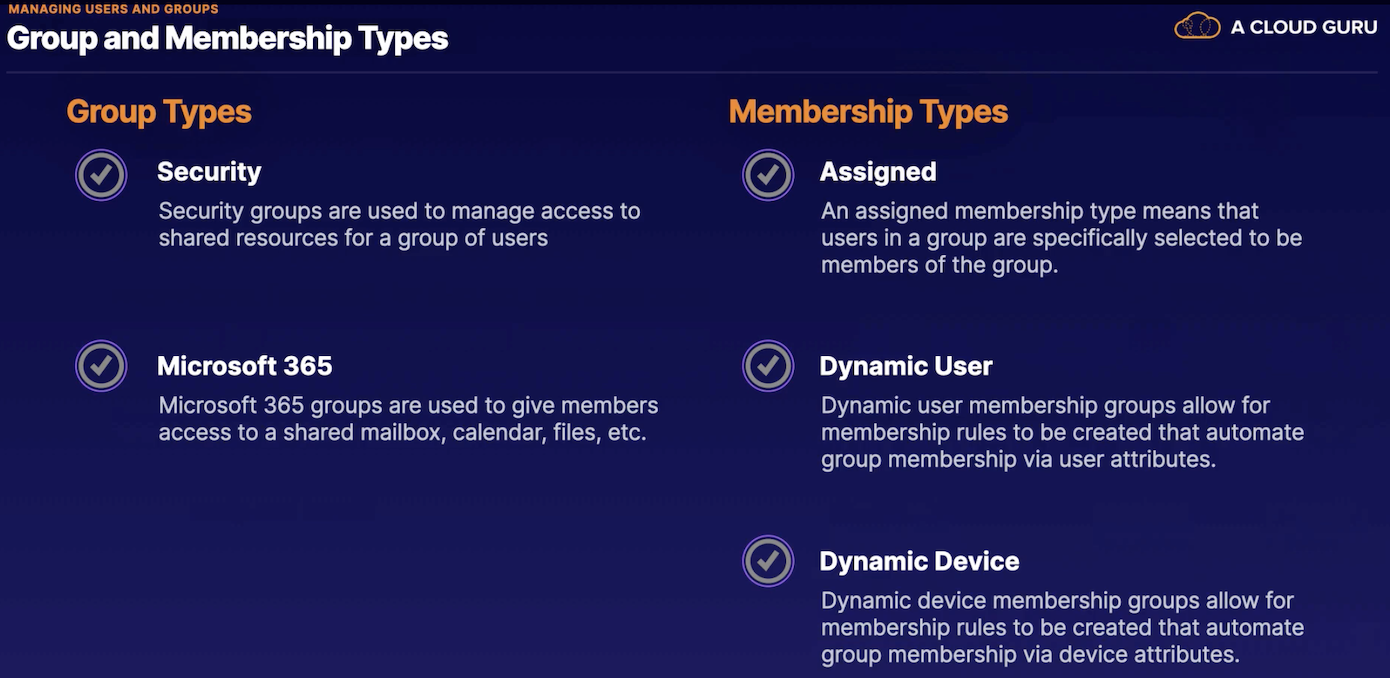Click the Dynamic Device membership title
This screenshot has width=1390, height=678.
[920, 561]
